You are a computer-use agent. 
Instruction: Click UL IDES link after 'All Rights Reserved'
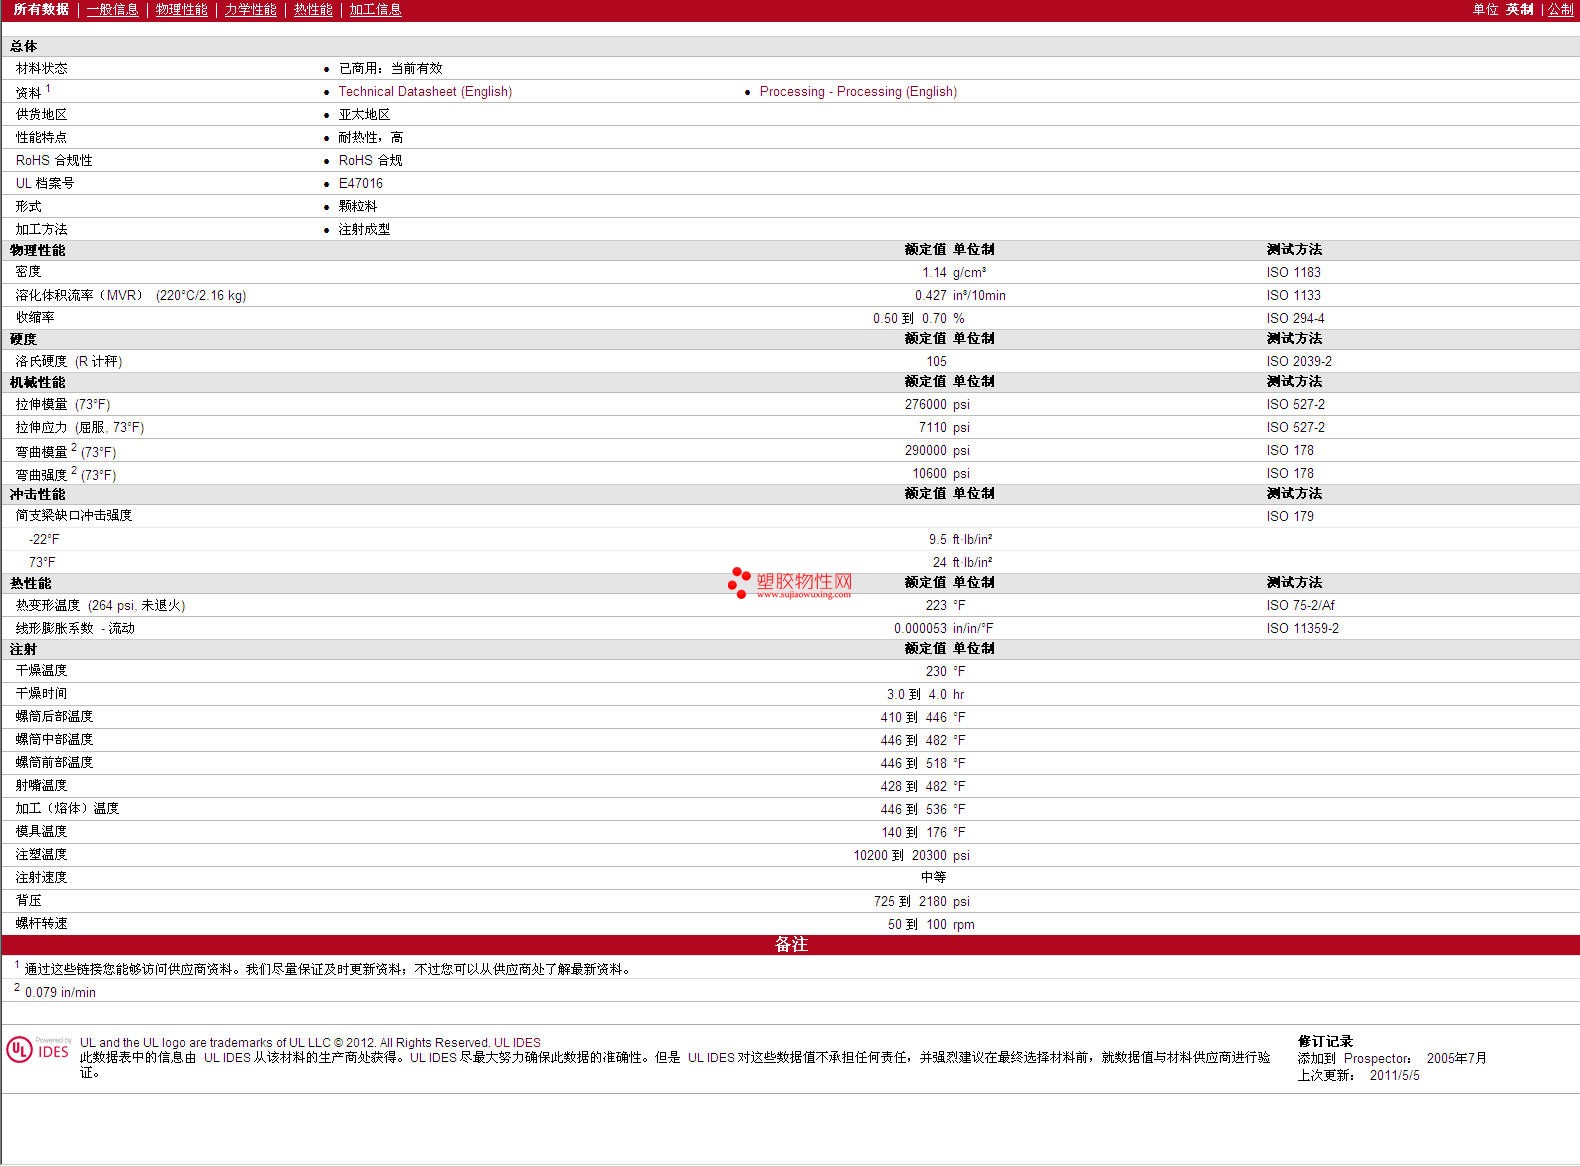point(517,1042)
